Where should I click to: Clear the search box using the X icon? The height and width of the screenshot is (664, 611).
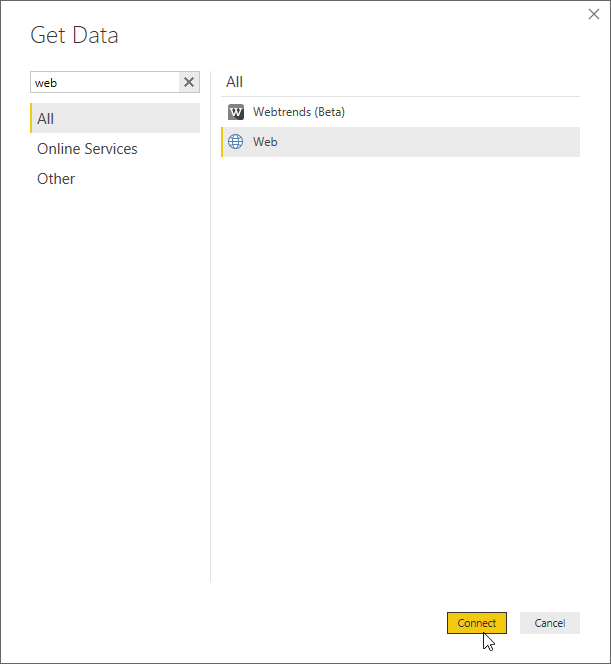tap(189, 83)
